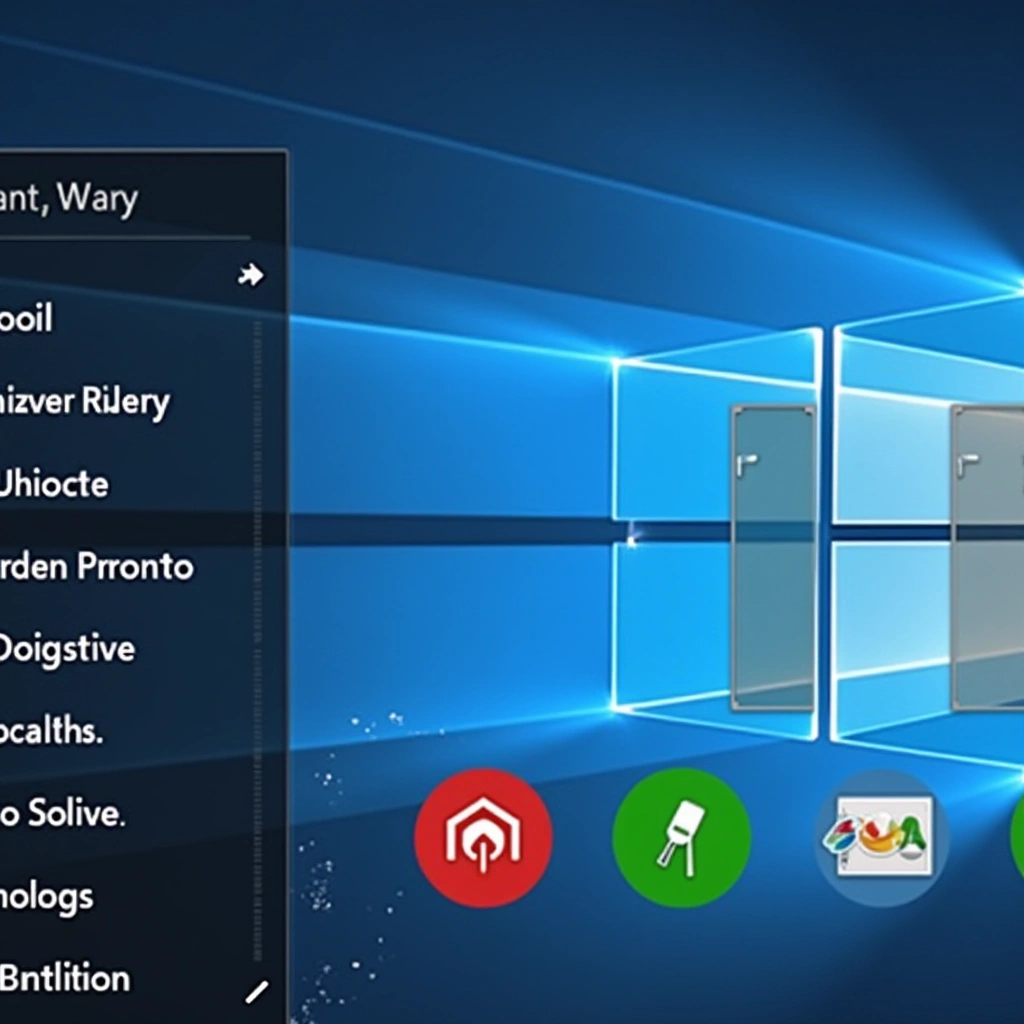Viewport: 1024px width, 1024px height.
Task: Choose the 'Uhiocte' menu entry
Action: coord(54,484)
